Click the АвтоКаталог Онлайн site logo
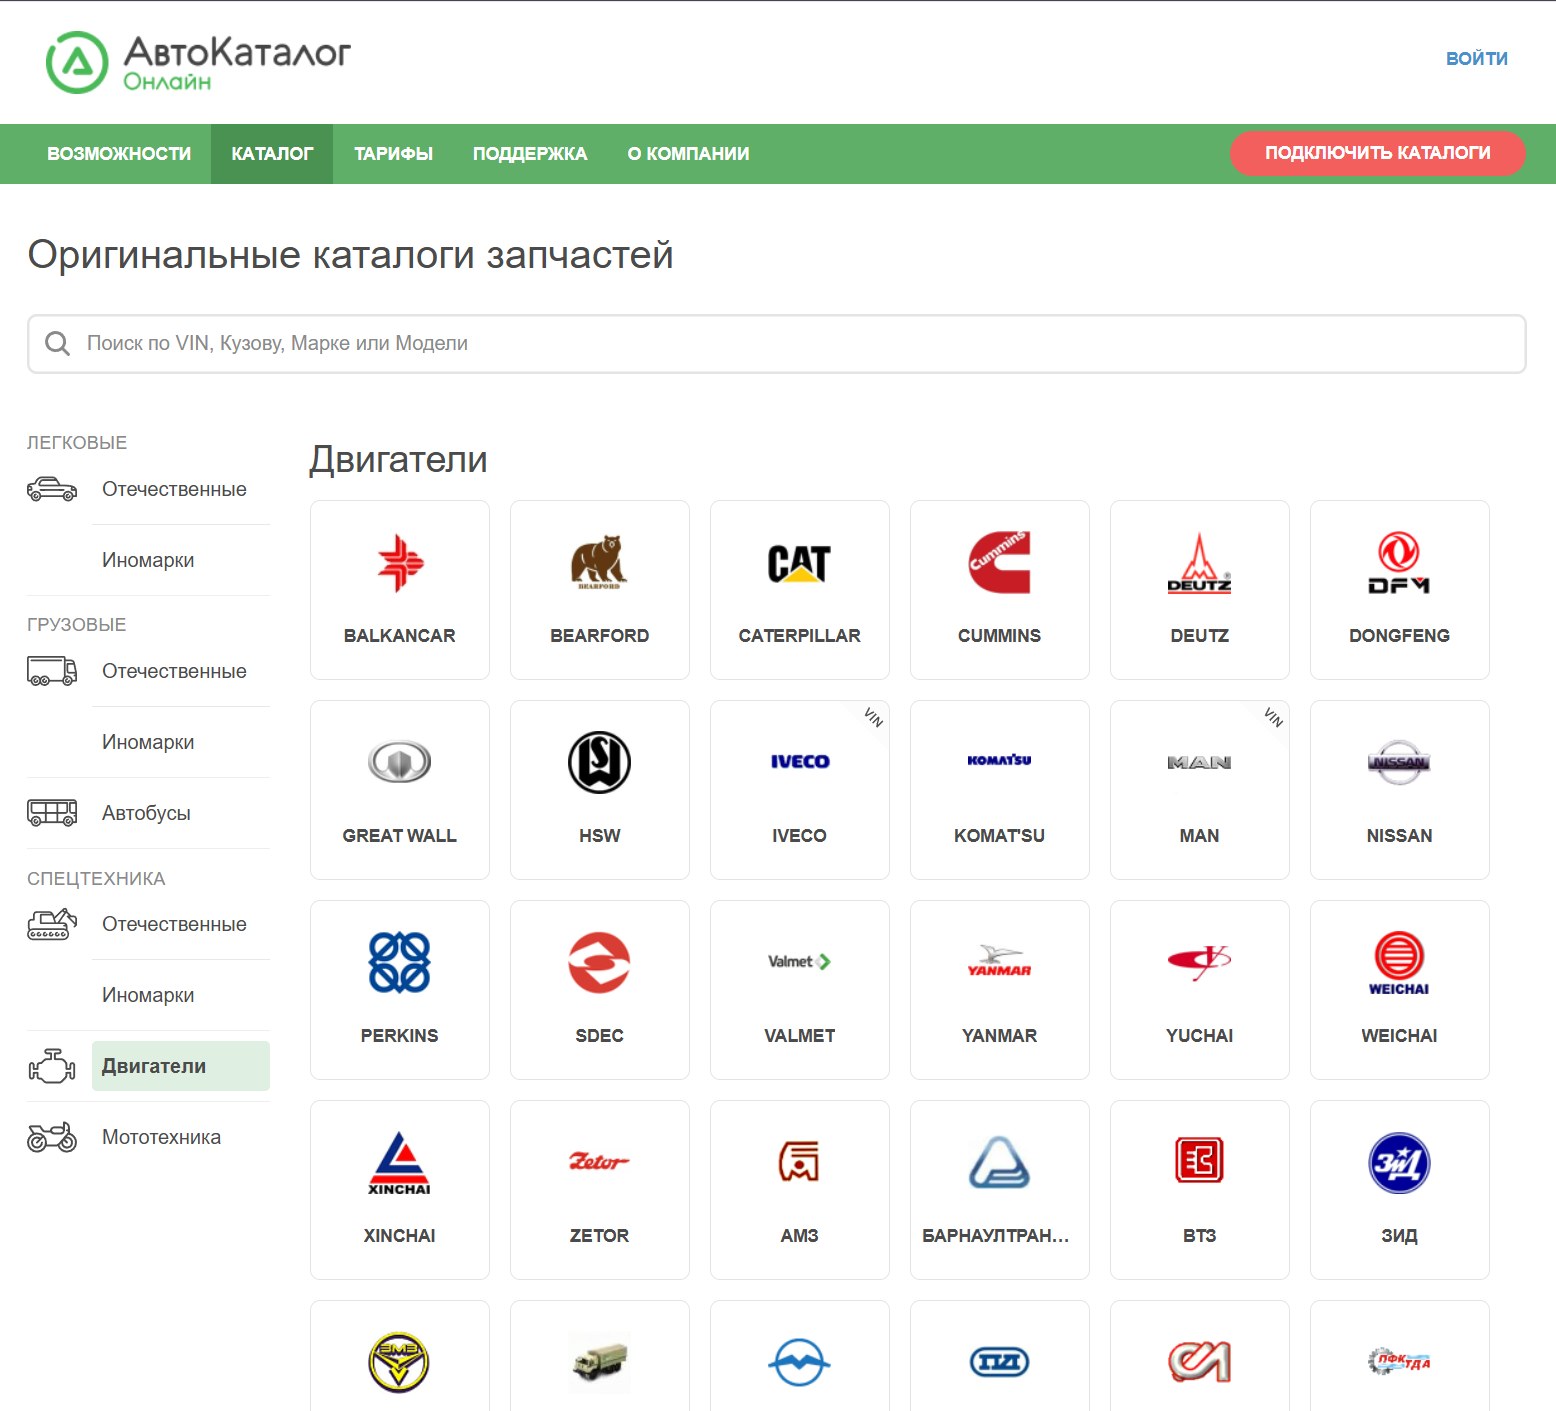 tap(198, 62)
